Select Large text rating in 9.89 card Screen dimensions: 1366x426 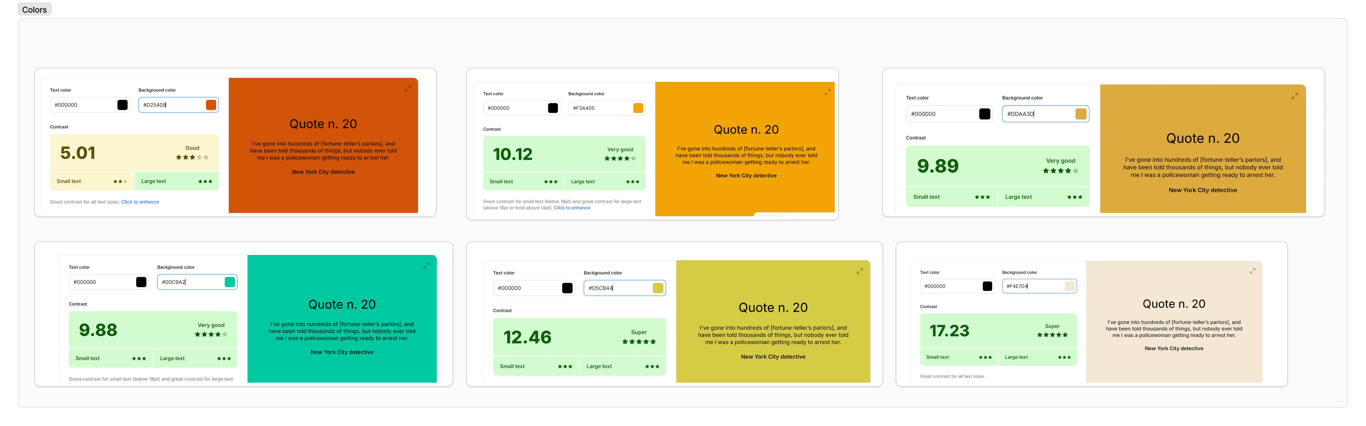(x=1044, y=197)
